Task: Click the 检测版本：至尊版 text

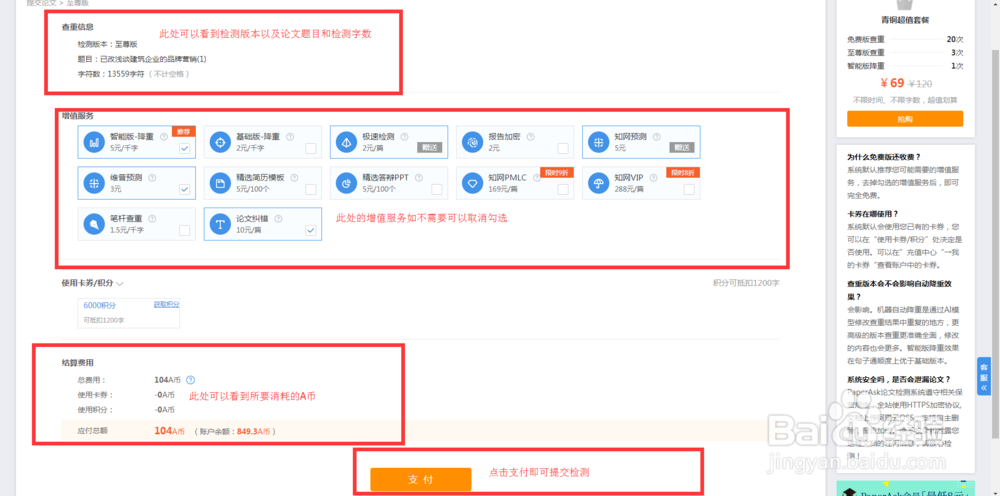Action: pos(107,44)
